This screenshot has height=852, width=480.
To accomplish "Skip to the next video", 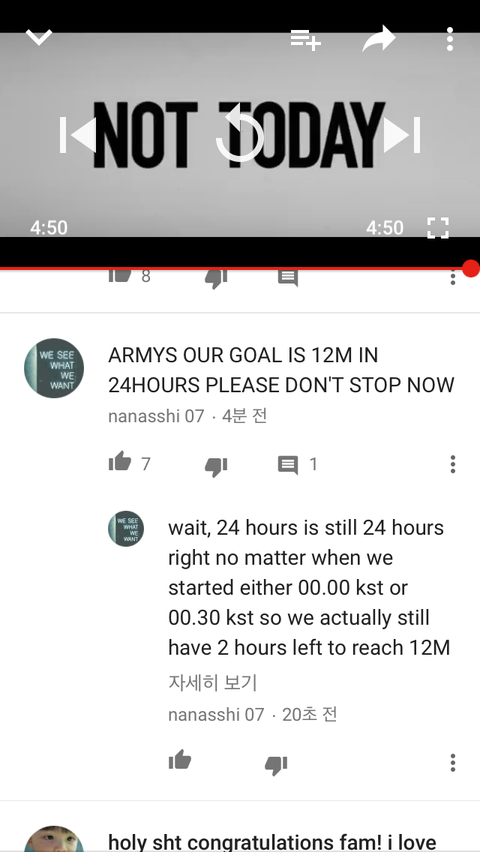I will coord(402,135).
